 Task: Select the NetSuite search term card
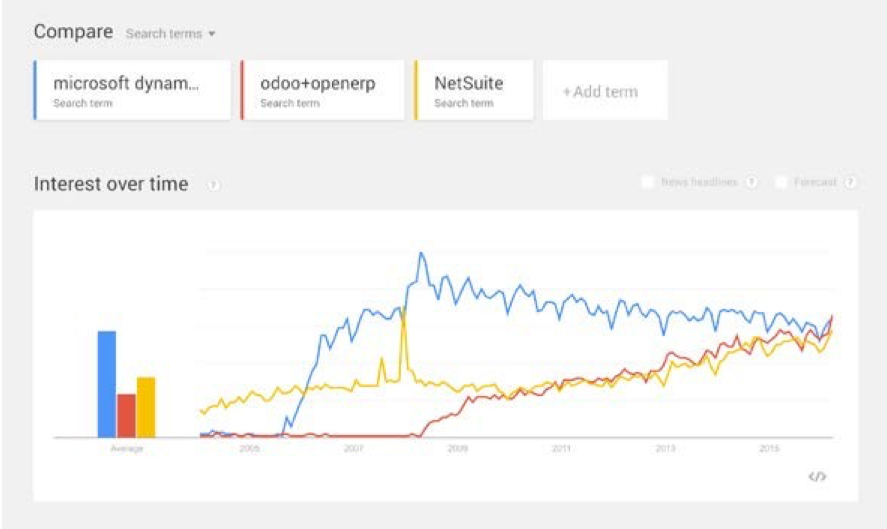(474, 90)
